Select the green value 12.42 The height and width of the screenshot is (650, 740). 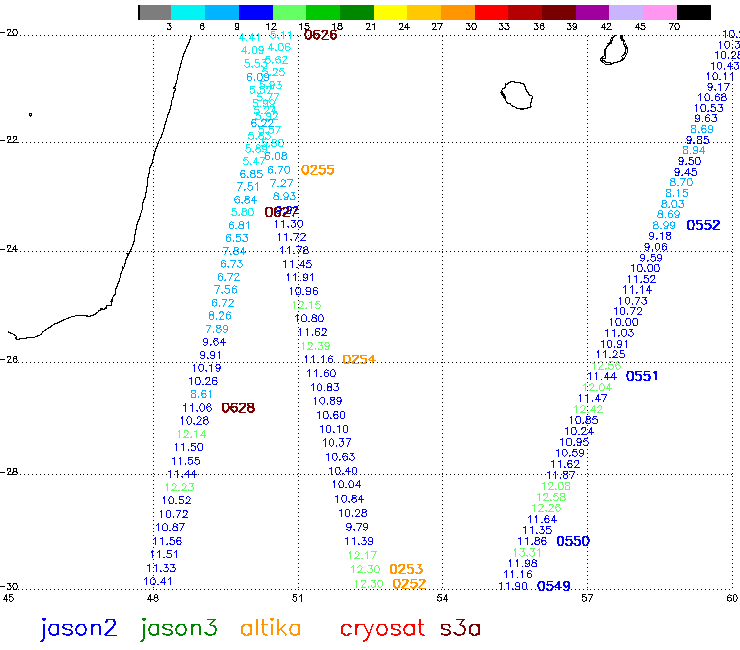click(x=588, y=410)
